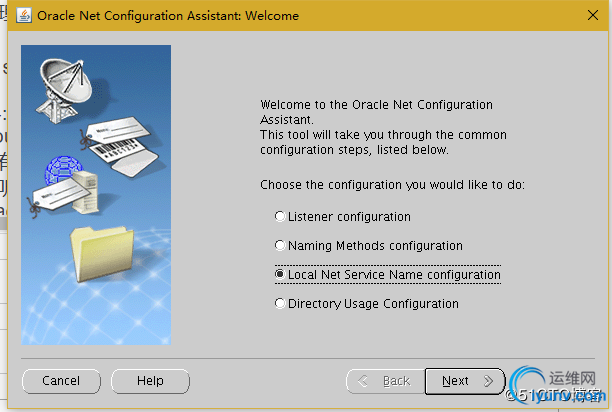Open Help for the assistant
Image resolution: width=612 pixels, height=412 pixels.
coord(150,381)
